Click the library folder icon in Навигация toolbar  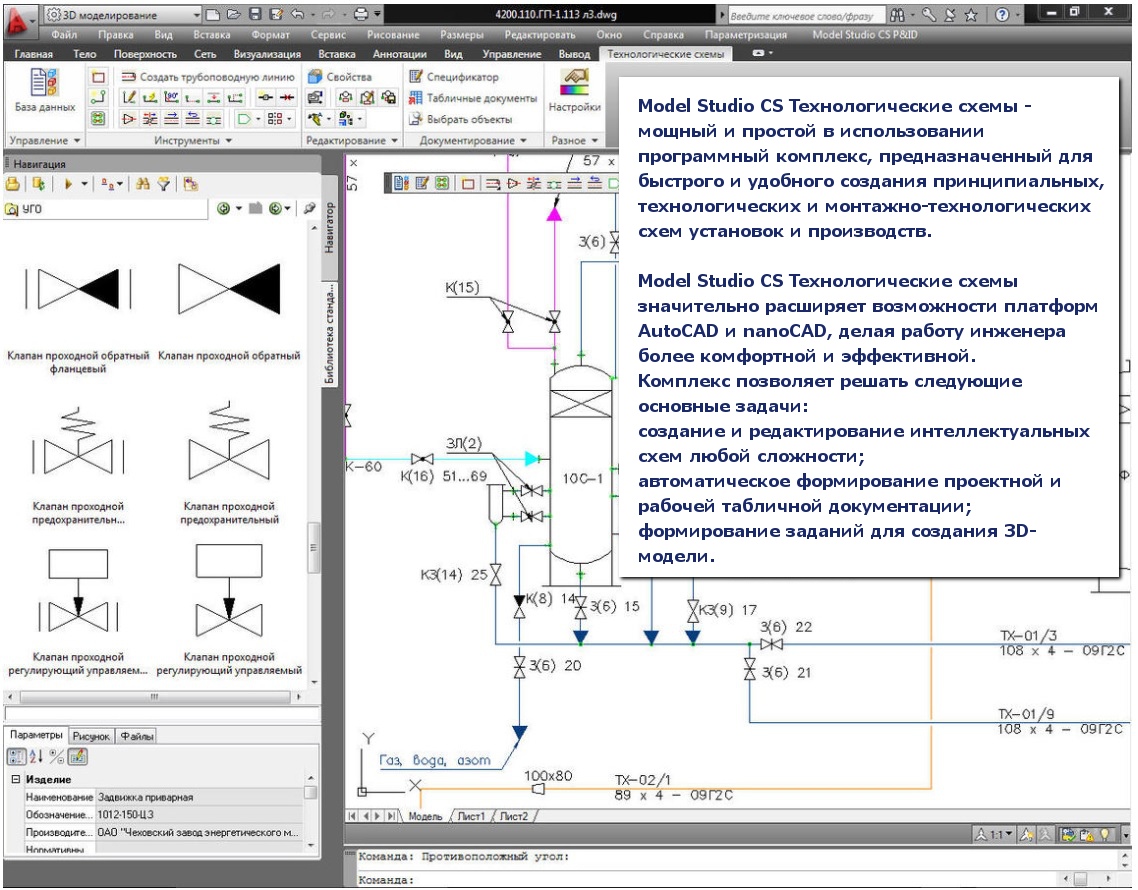point(12,184)
